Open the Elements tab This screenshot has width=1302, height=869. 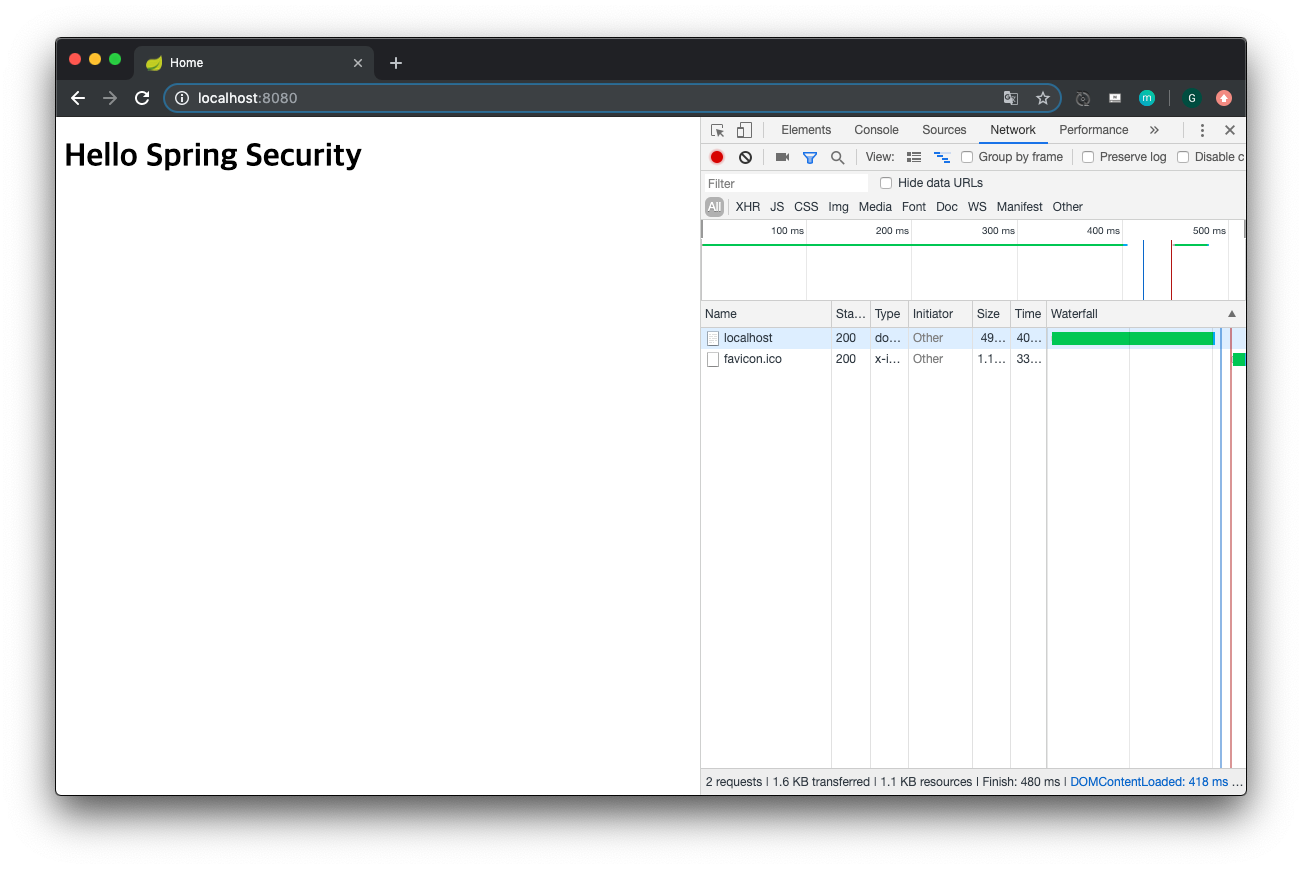pos(806,130)
